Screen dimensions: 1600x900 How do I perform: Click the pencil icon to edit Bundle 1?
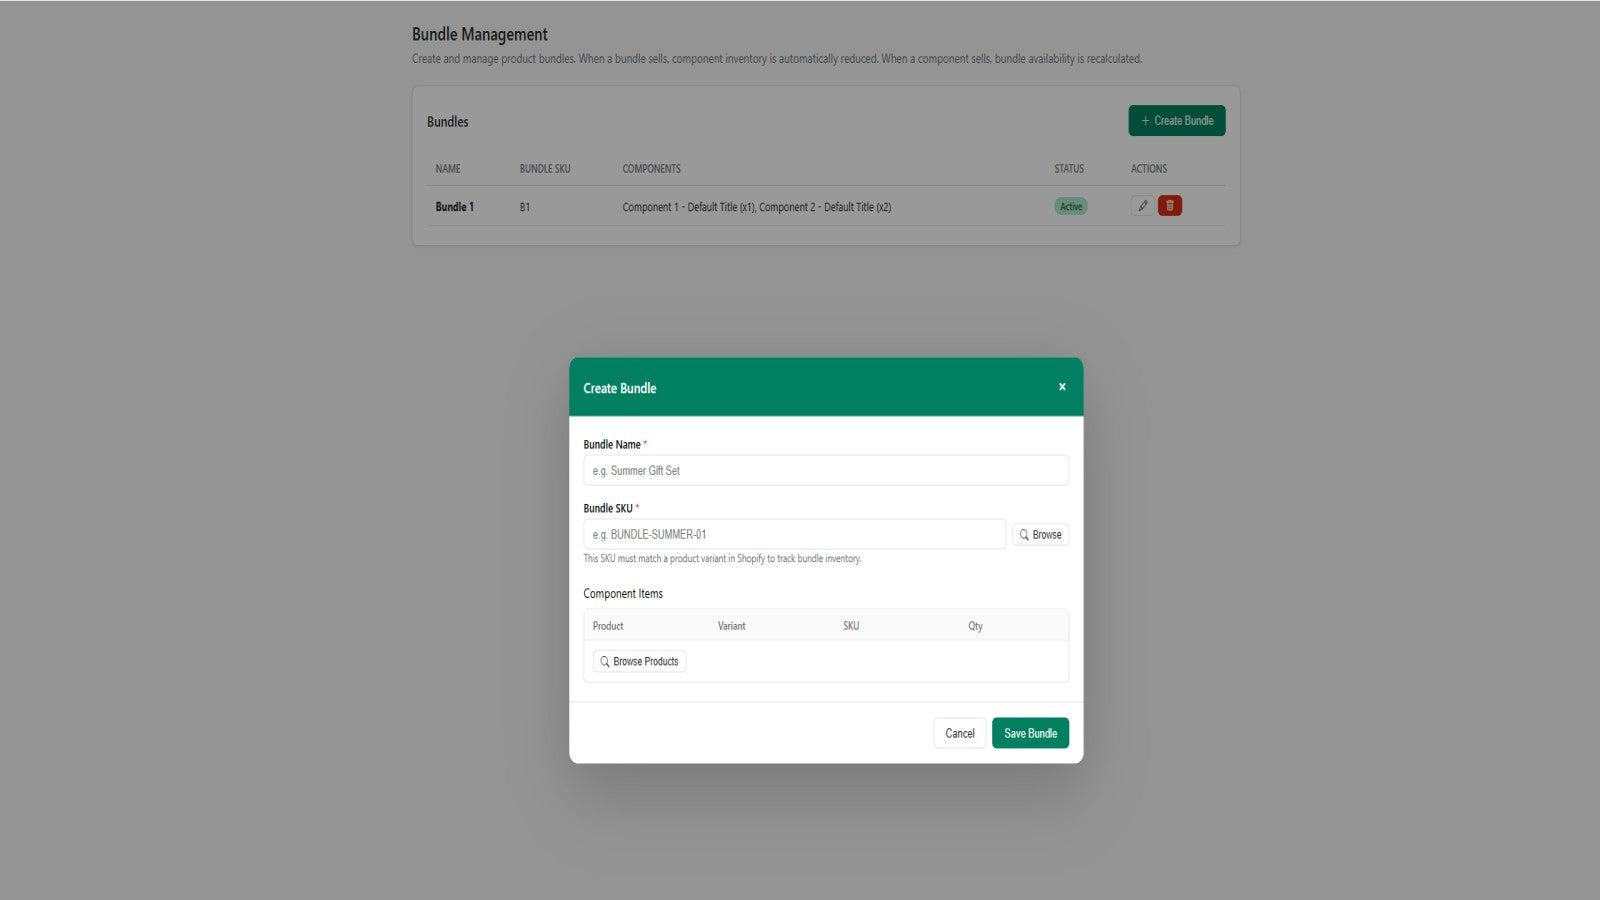click(1142, 205)
